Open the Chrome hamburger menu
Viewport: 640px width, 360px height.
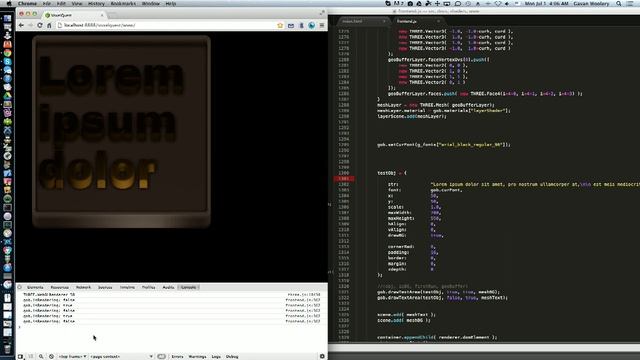(x=322, y=25)
